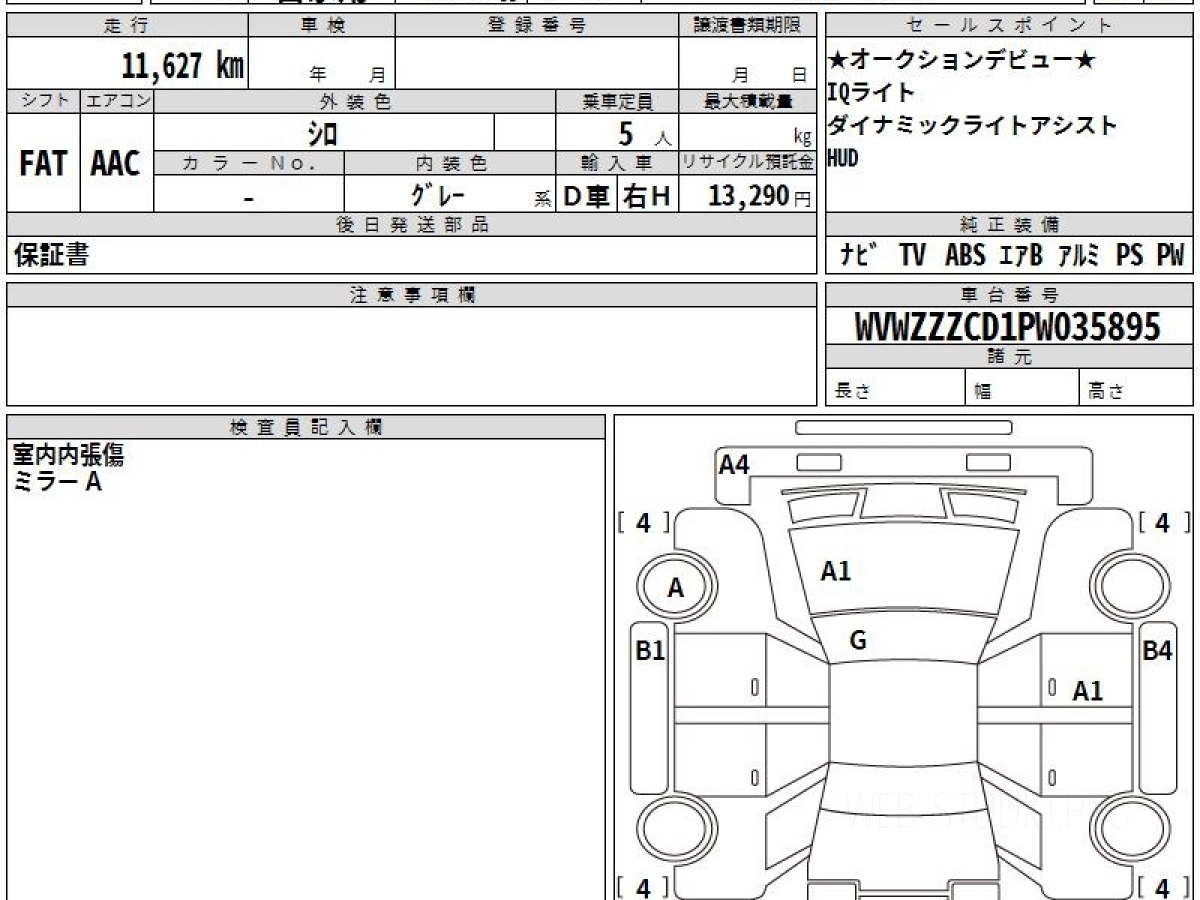
Task: Click the カラーNo. header
Action: (249, 163)
